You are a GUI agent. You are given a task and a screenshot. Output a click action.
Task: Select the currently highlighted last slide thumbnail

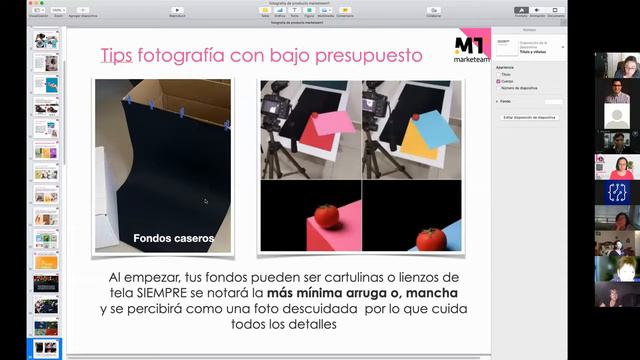tap(46, 348)
